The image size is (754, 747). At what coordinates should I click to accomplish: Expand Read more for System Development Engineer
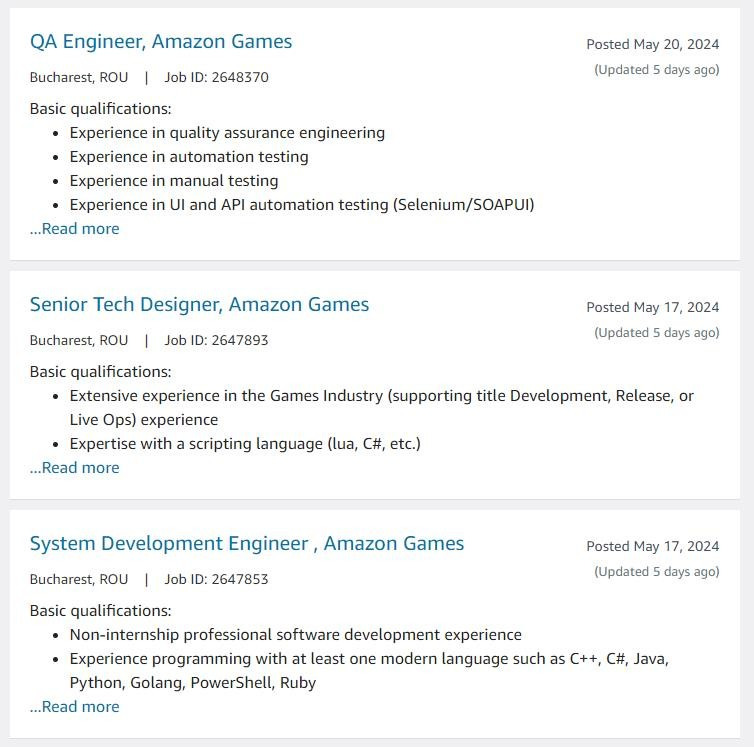pos(75,707)
